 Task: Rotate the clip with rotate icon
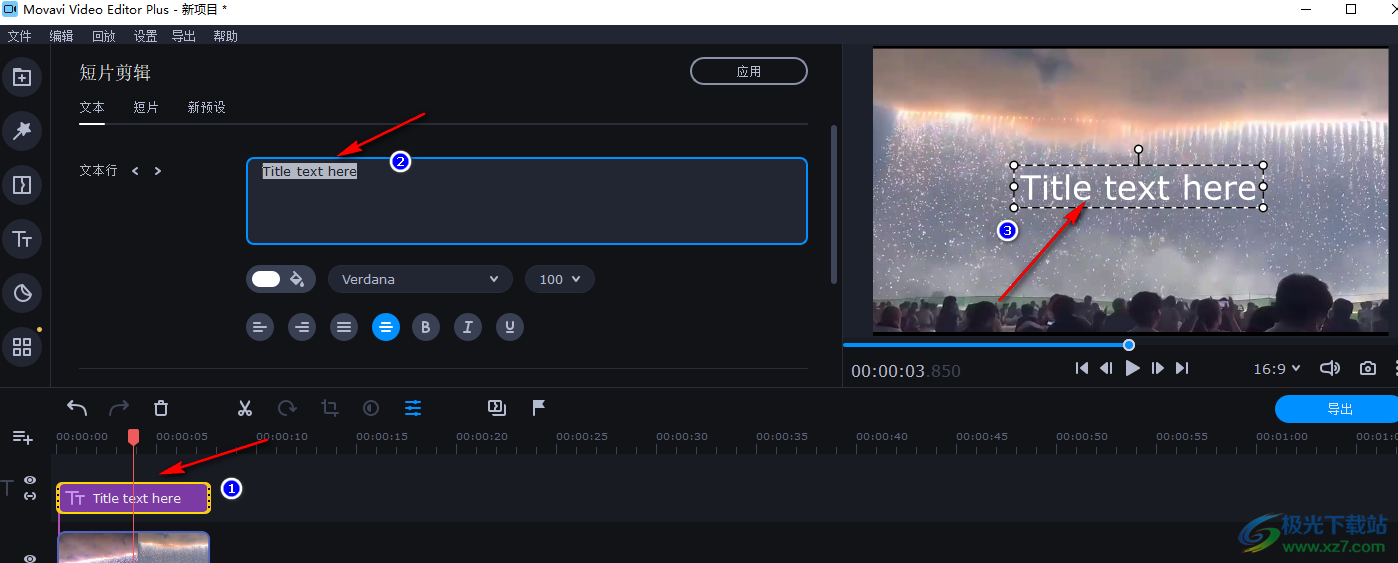[287, 408]
